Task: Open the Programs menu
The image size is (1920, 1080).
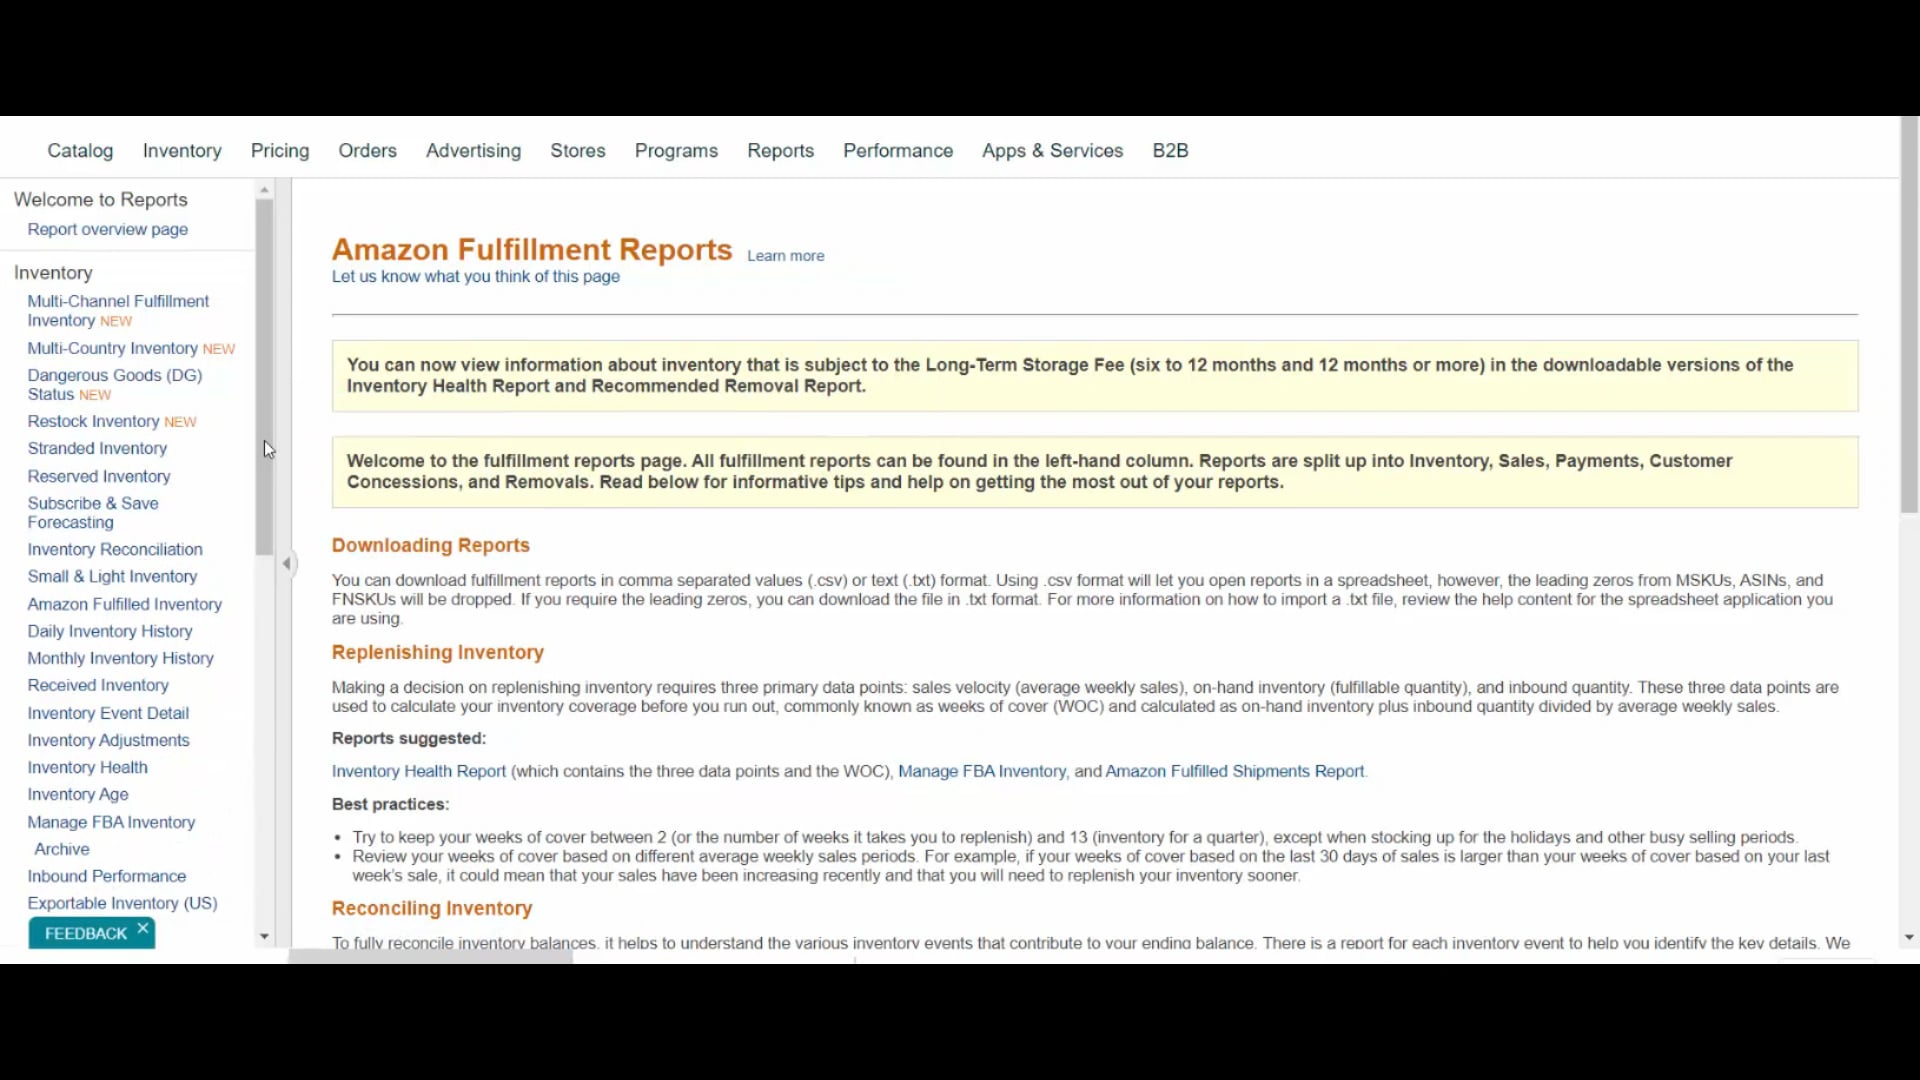Action: (x=677, y=151)
